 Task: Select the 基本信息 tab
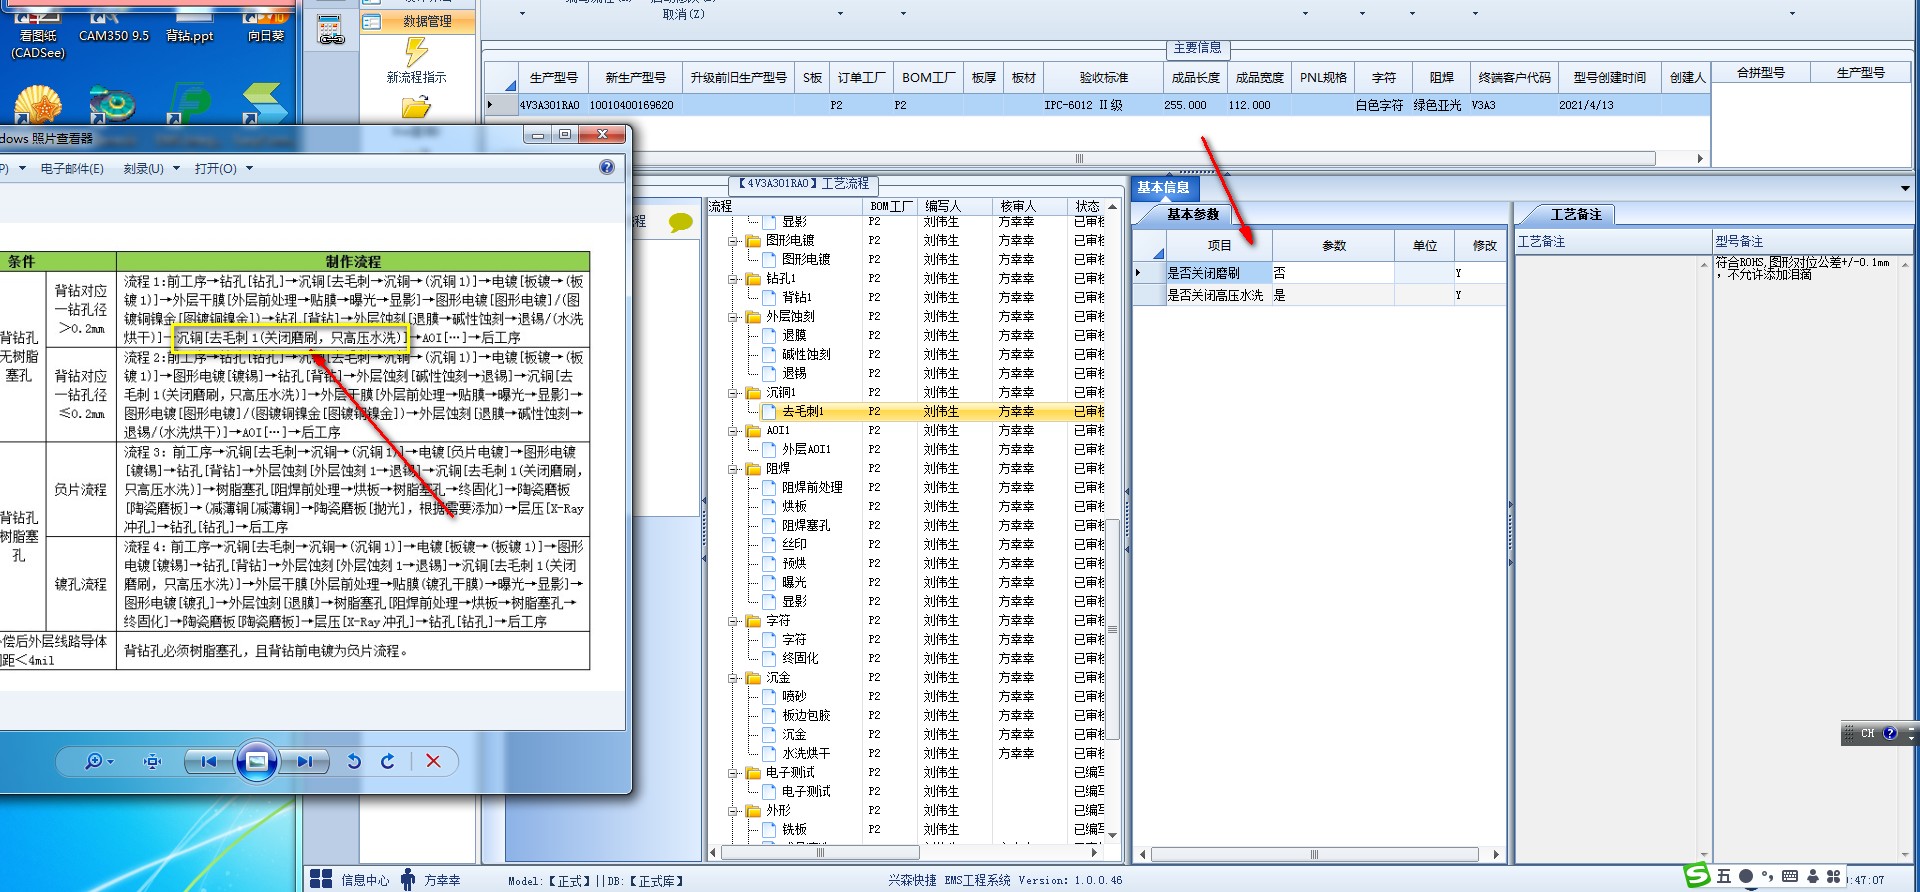pos(1163,187)
